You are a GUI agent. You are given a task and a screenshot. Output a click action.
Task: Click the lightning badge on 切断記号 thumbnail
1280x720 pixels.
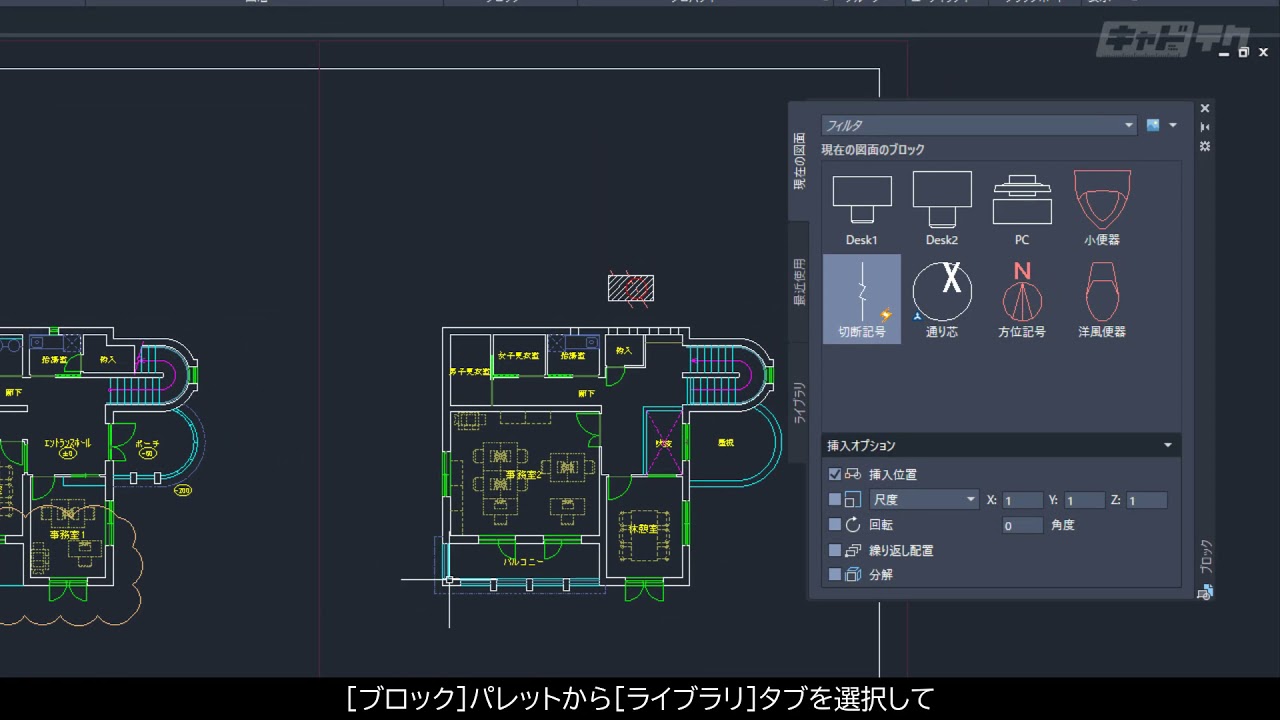click(x=886, y=315)
